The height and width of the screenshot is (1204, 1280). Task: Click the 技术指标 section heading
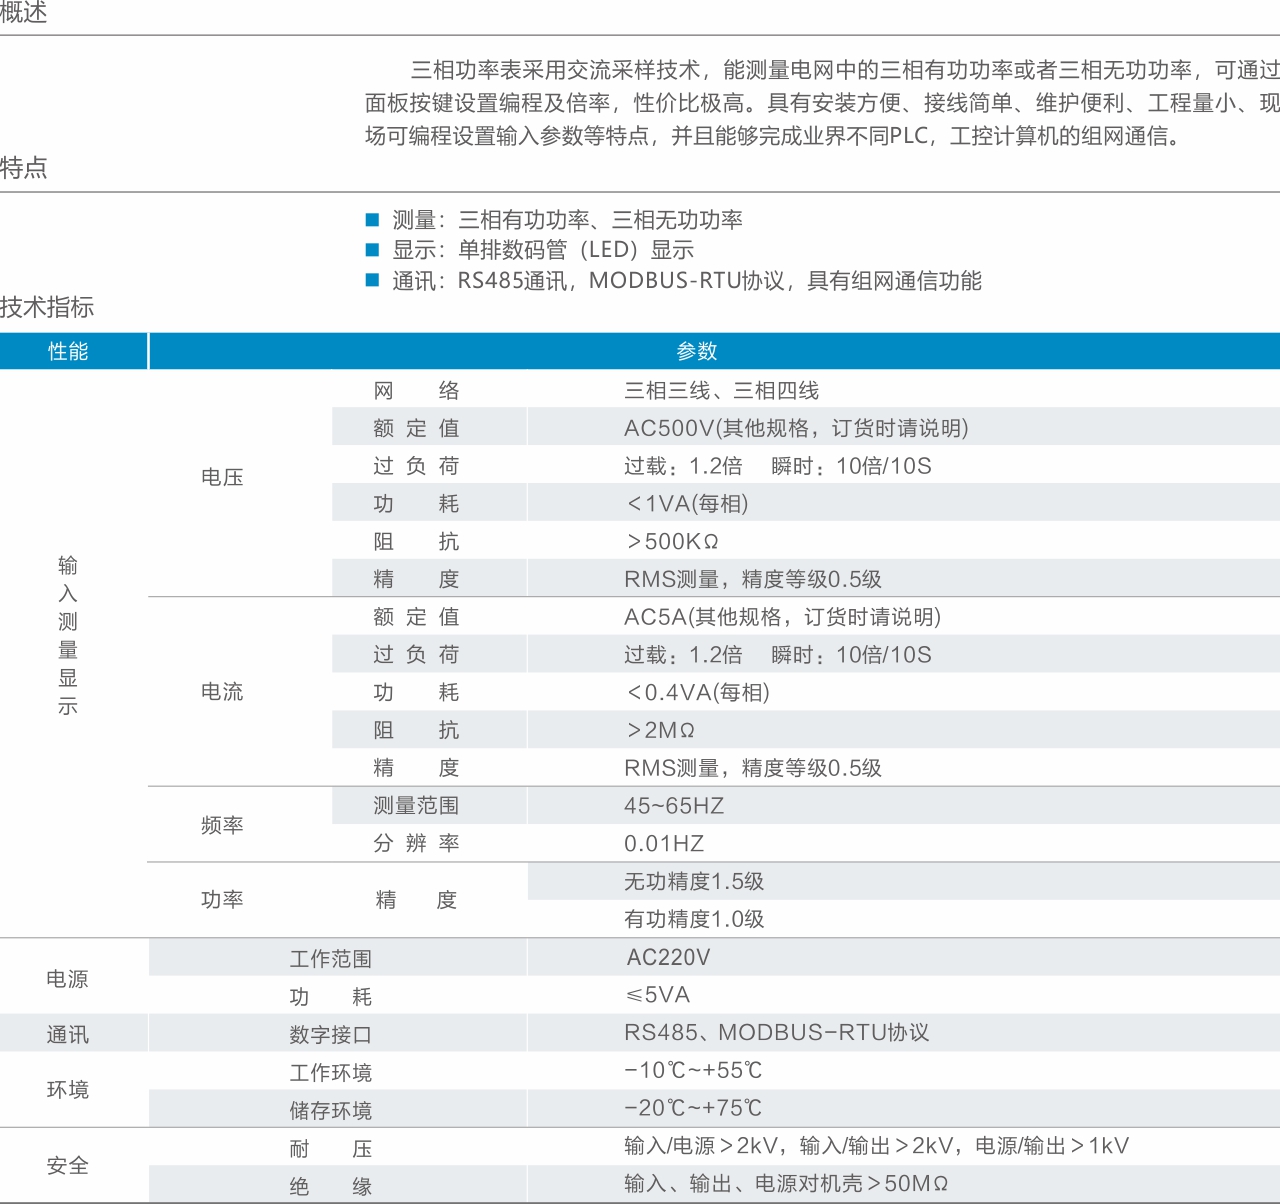[x=47, y=307]
